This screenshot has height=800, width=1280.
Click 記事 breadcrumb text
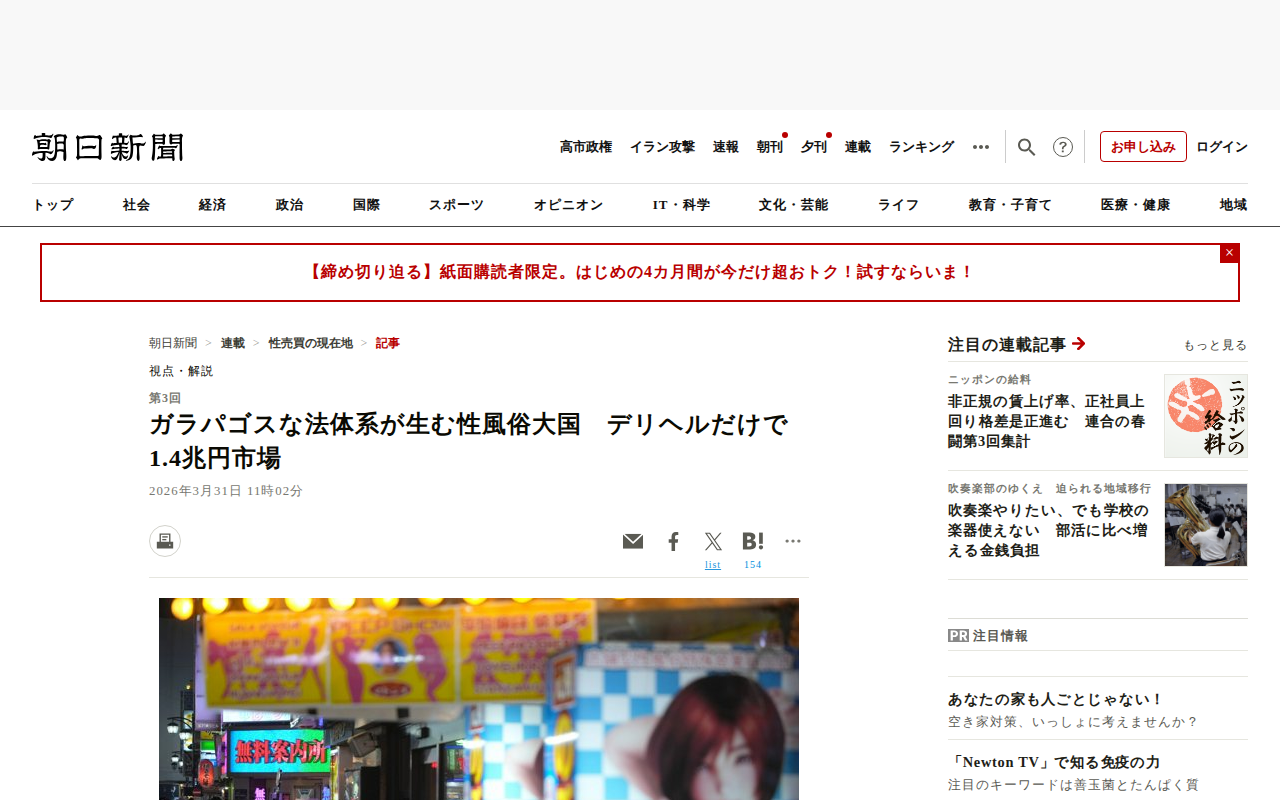(388, 343)
